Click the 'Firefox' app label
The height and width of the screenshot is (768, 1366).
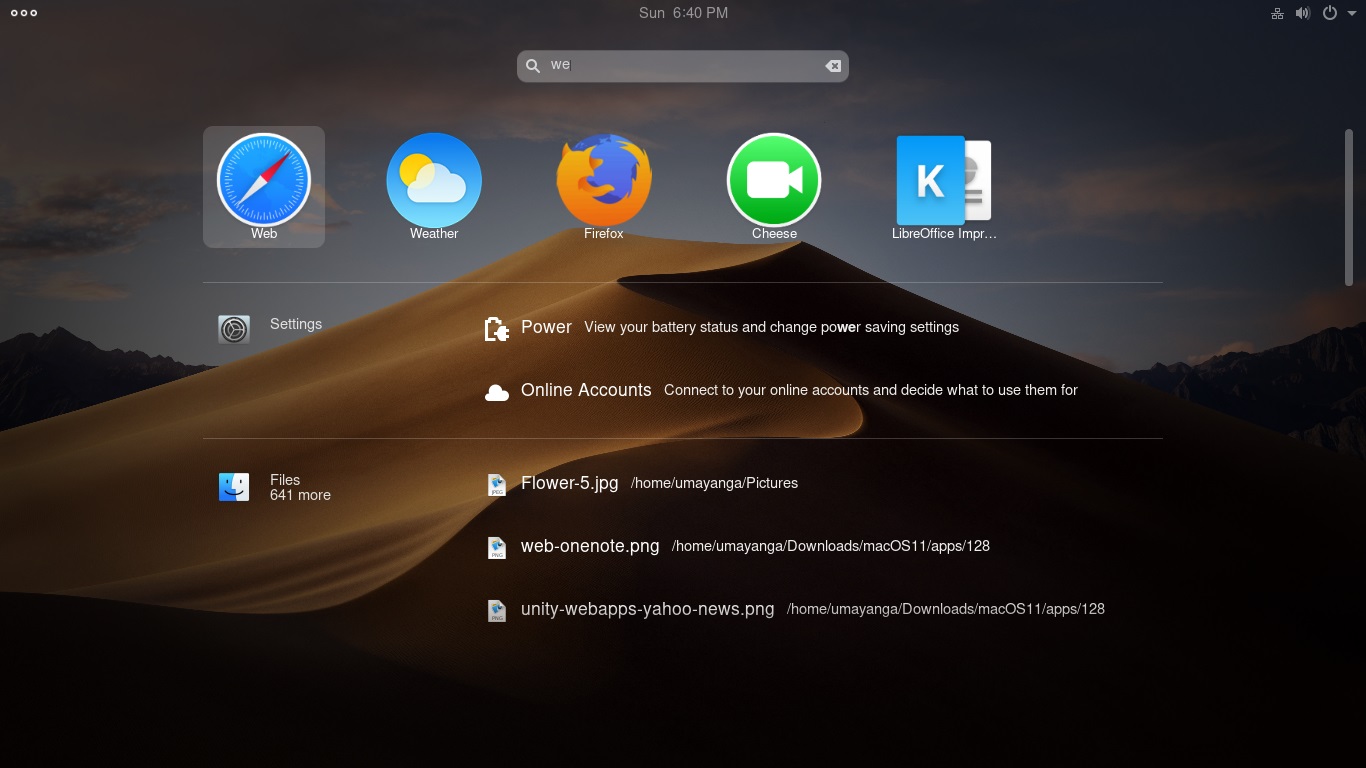click(604, 233)
